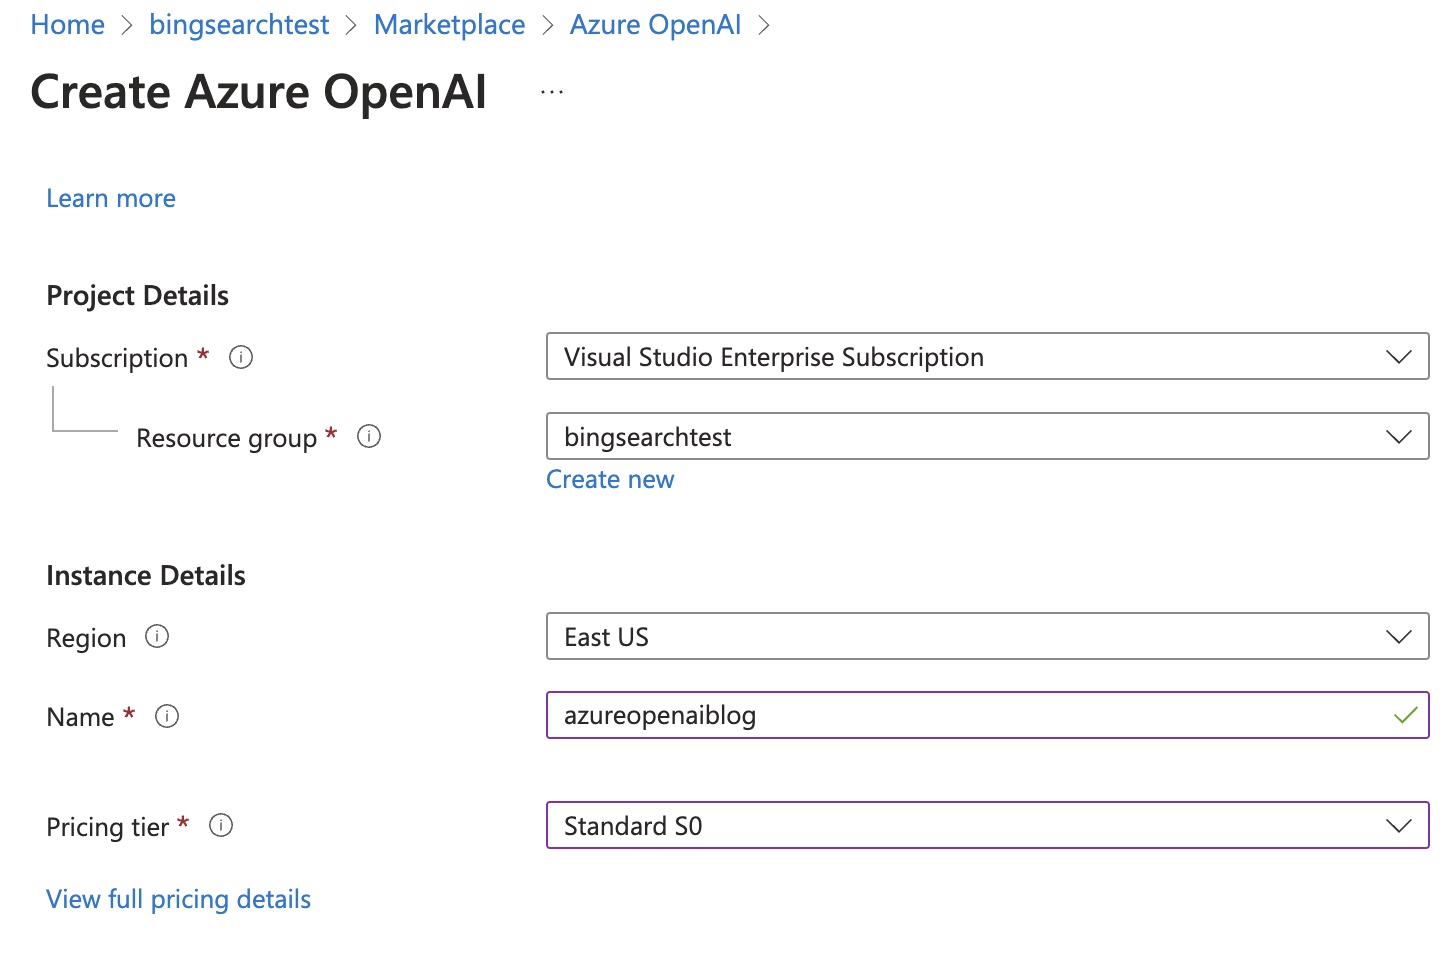Click the Learn more link
The image size is (1450, 958).
point(111,198)
